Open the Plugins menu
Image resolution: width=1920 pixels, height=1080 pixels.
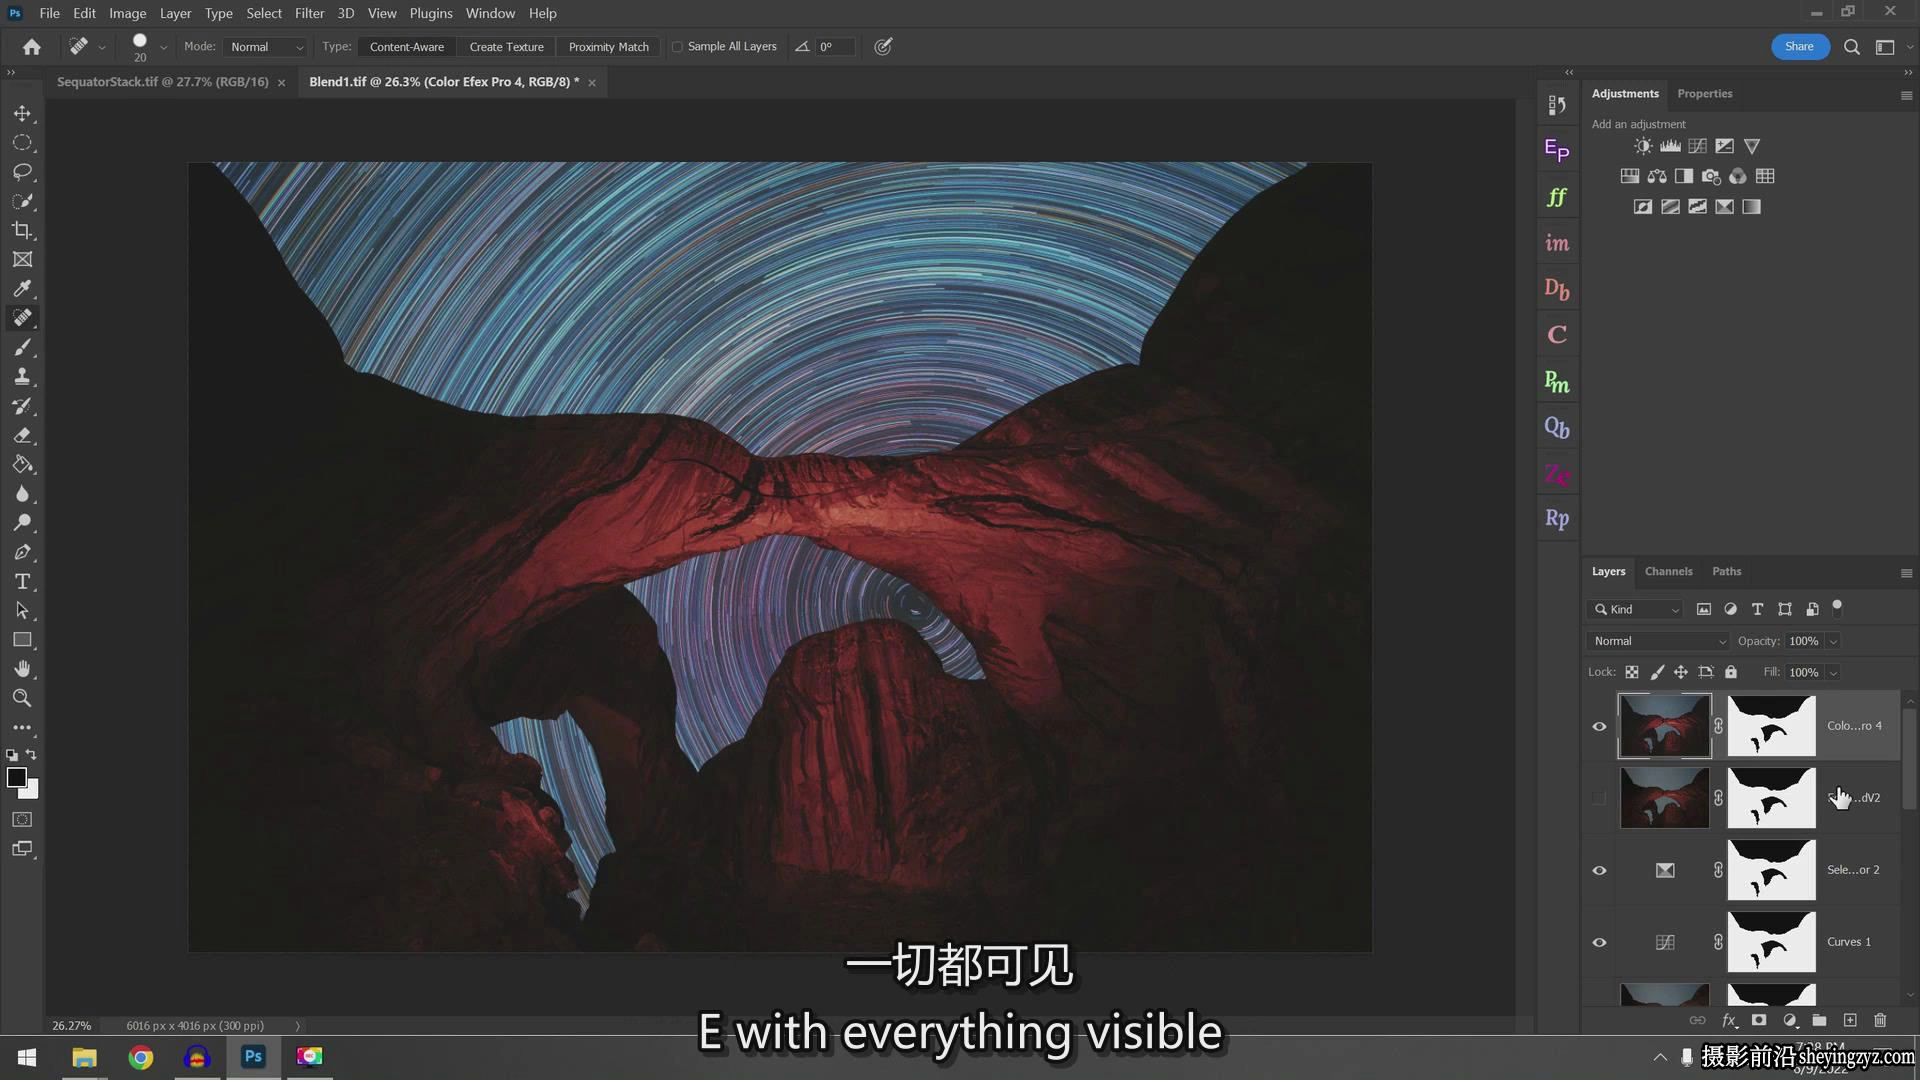click(x=431, y=13)
